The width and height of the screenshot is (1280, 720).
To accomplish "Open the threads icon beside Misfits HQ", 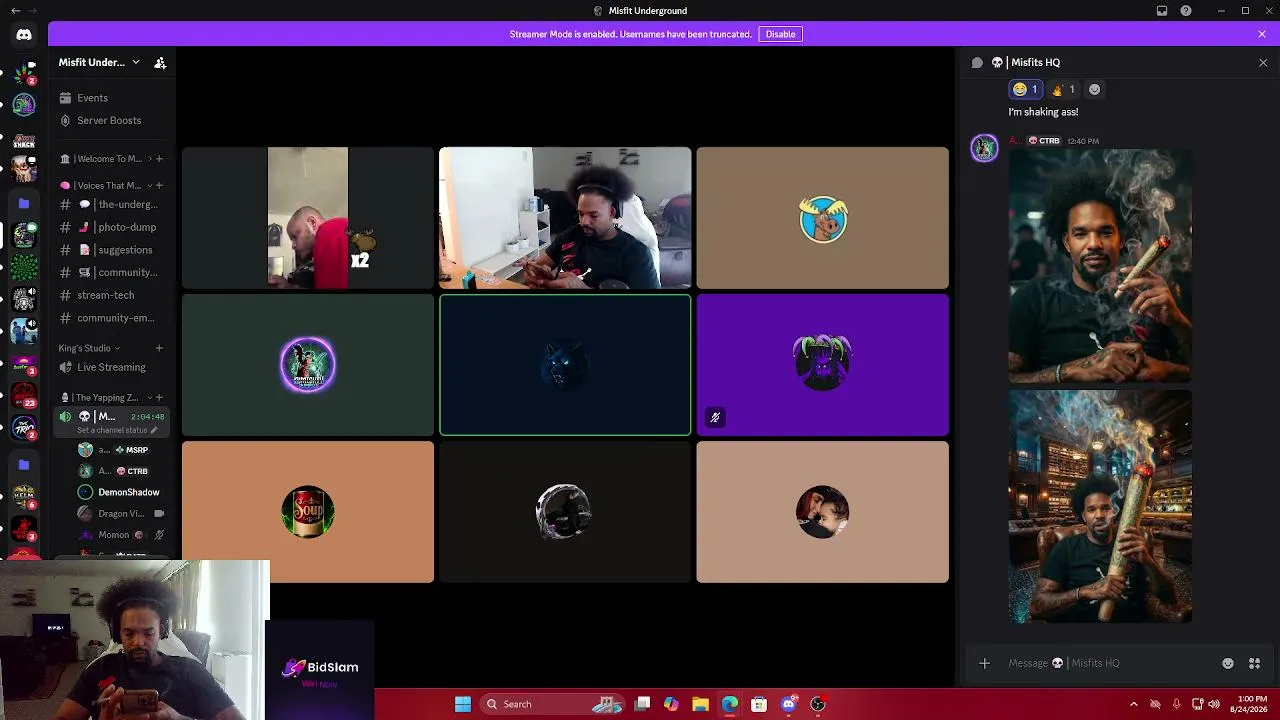I will tap(977, 62).
